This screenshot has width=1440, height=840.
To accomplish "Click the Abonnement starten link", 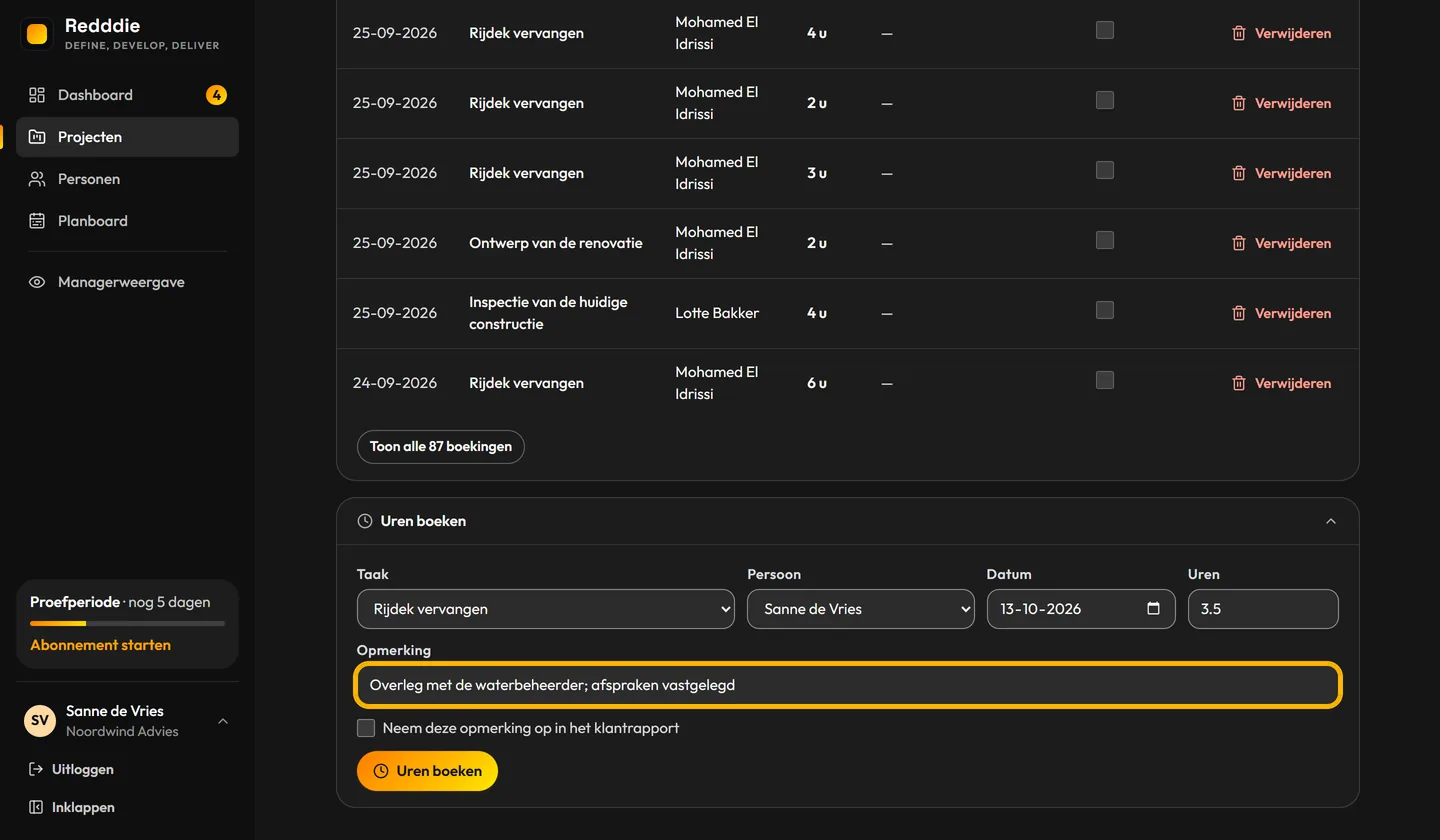I will pyautogui.click(x=100, y=645).
